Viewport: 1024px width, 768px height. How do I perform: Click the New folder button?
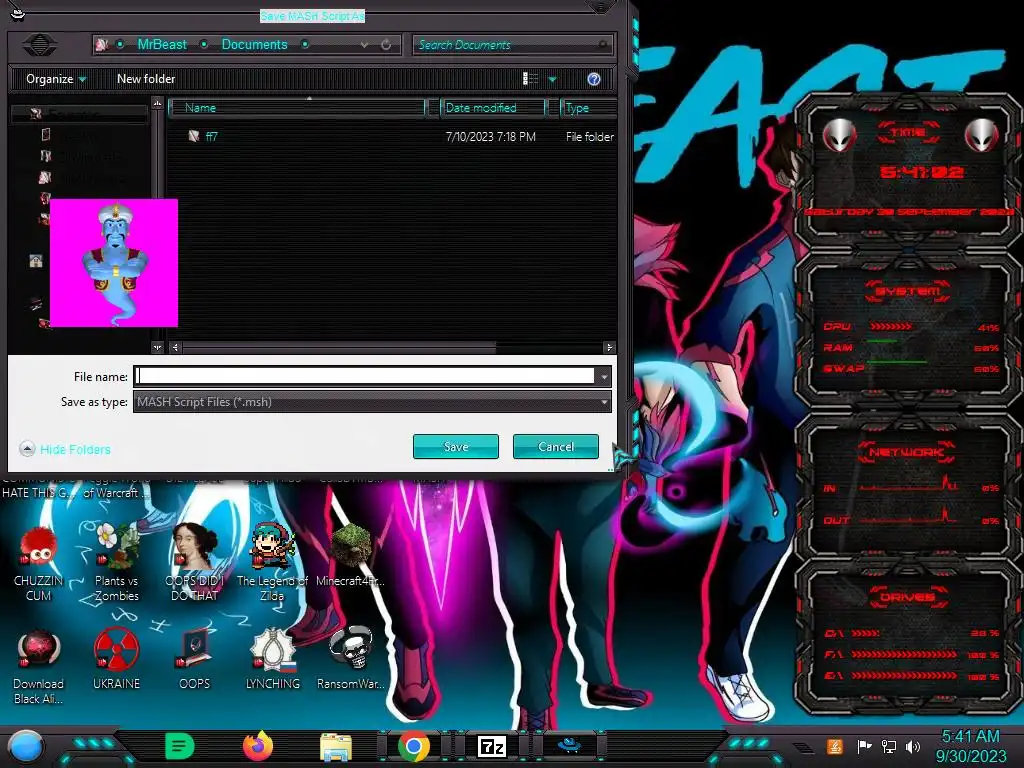click(146, 79)
